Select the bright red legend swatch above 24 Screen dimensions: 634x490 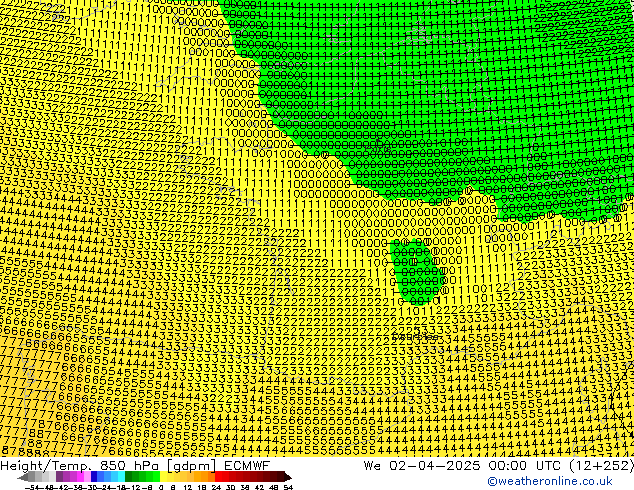coord(218,477)
